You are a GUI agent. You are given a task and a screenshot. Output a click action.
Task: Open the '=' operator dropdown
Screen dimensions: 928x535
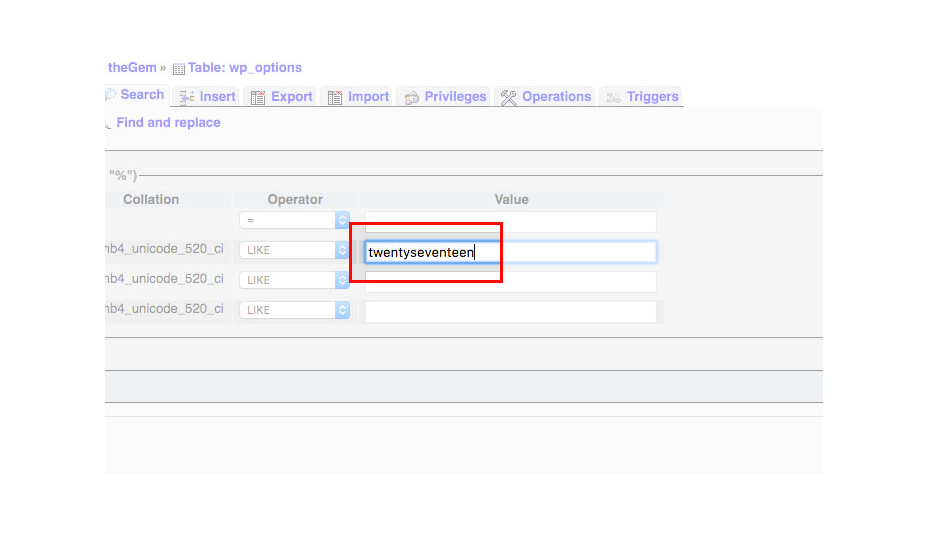(x=294, y=220)
